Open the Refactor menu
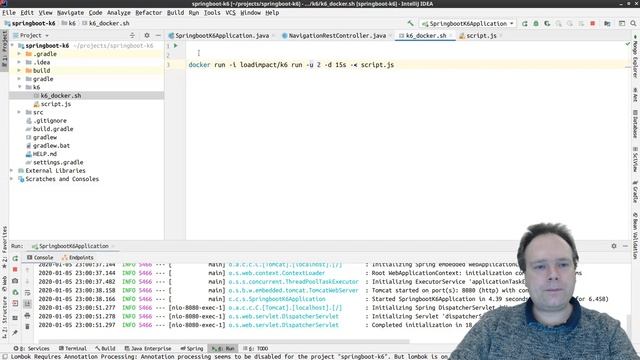The width and height of the screenshot is (640, 360). tap(149, 13)
